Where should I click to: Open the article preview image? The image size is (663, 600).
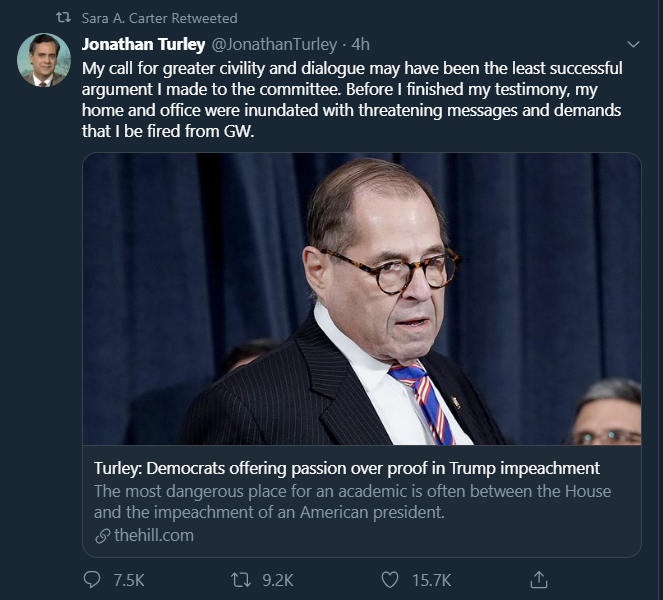pyautogui.click(x=361, y=298)
